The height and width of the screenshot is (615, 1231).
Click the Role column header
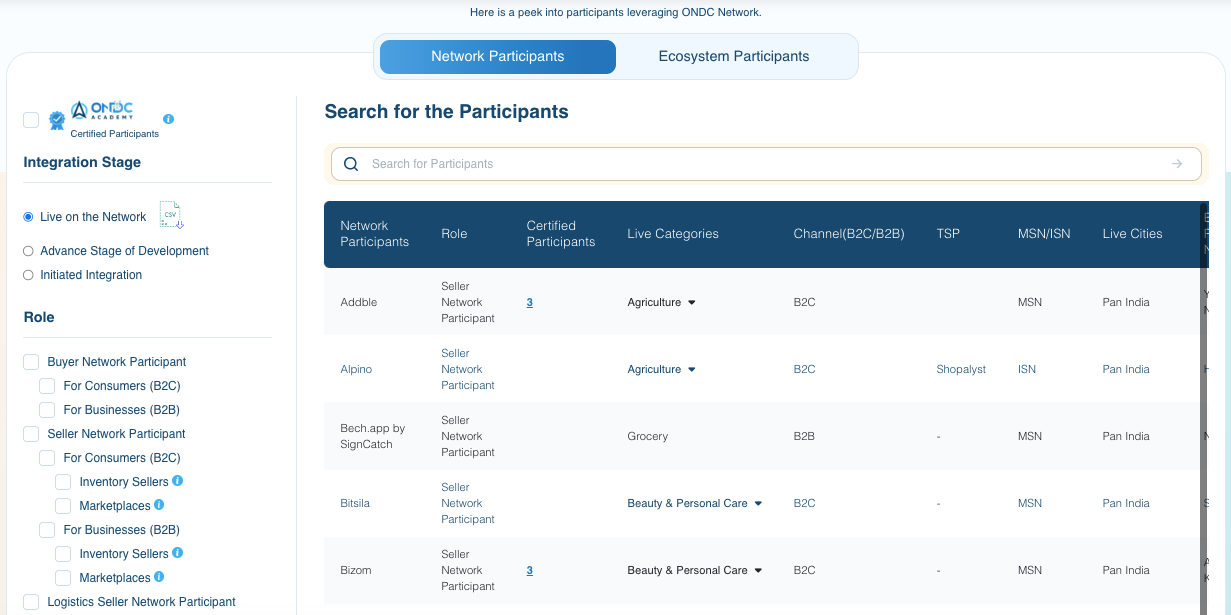tap(454, 234)
